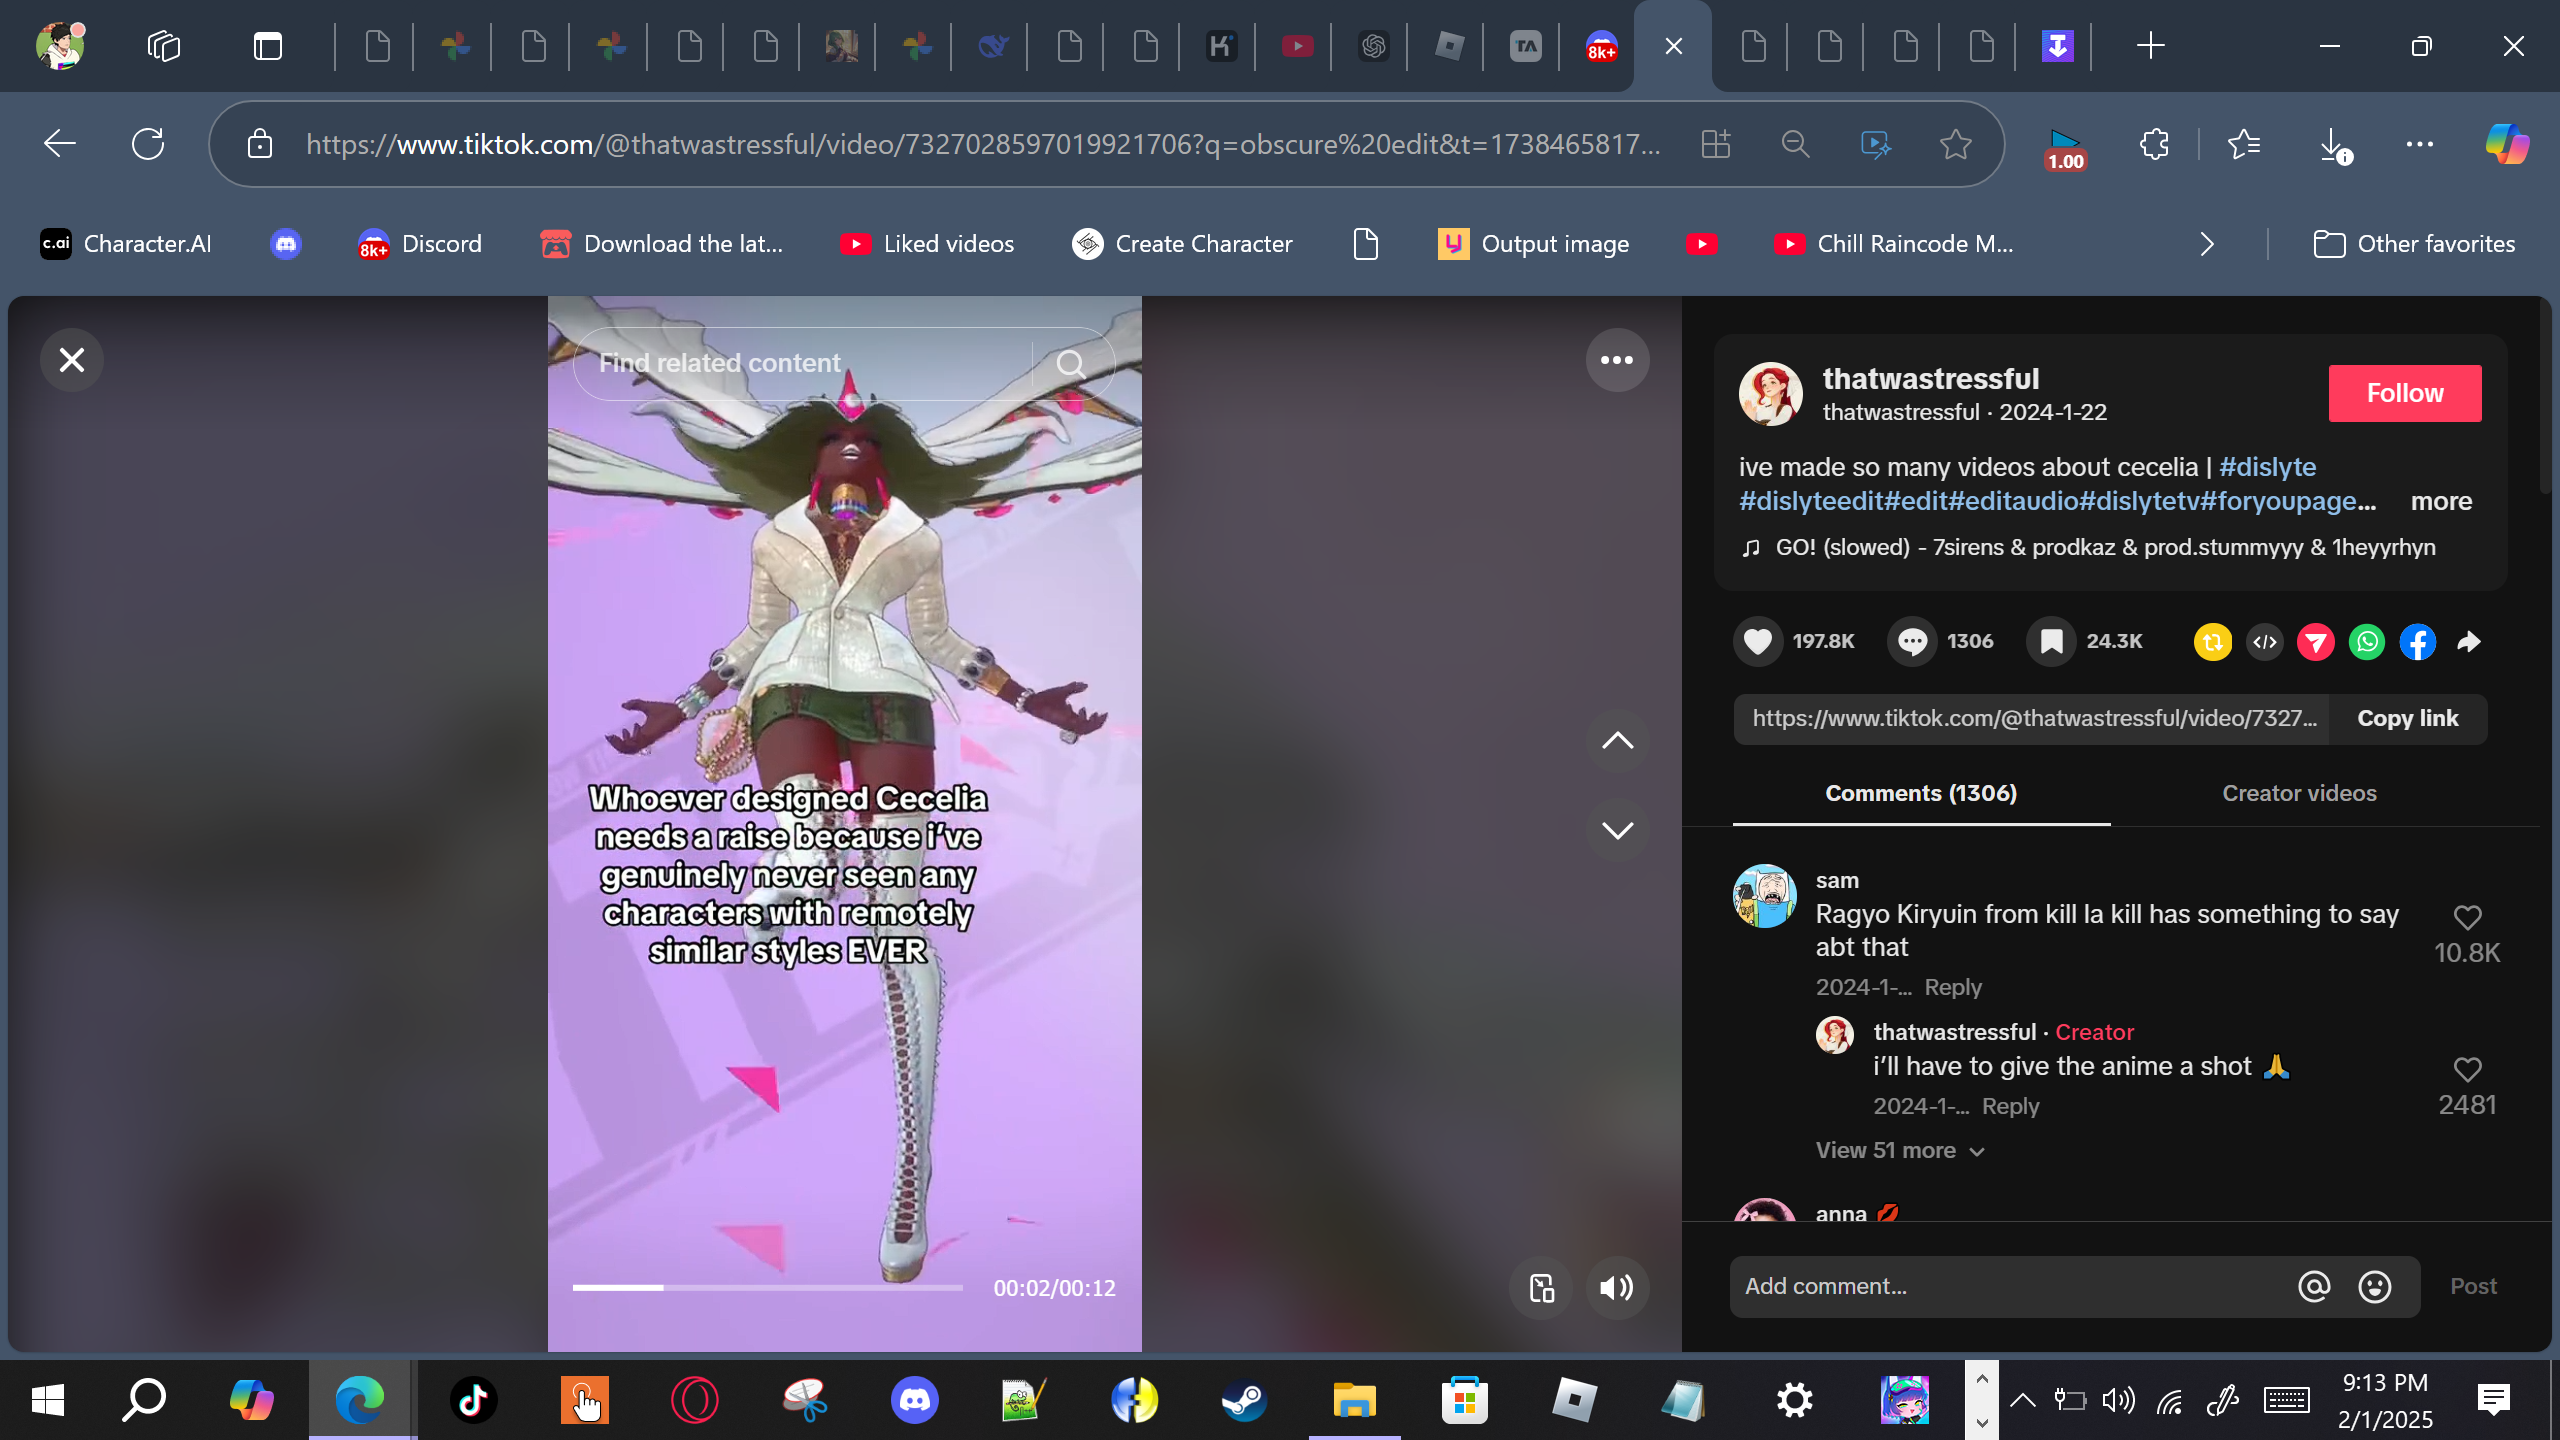Bookmark the video with the 24.3K icon
This screenshot has width=2560, height=1440.
click(2051, 641)
